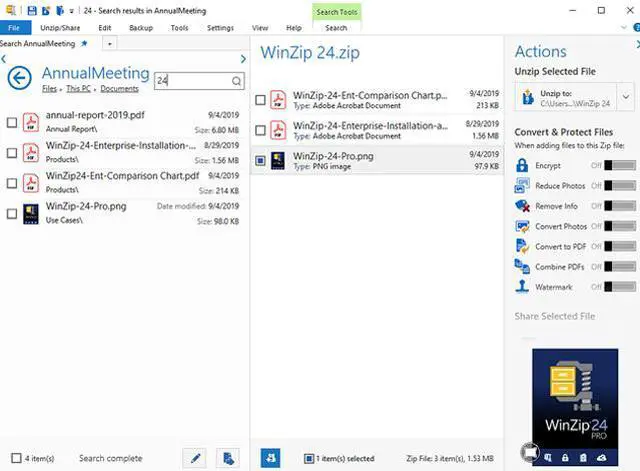Viewport: 640px width, 471px height.
Task: Click the Convert to PDF icon
Action: click(x=522, y=246)
